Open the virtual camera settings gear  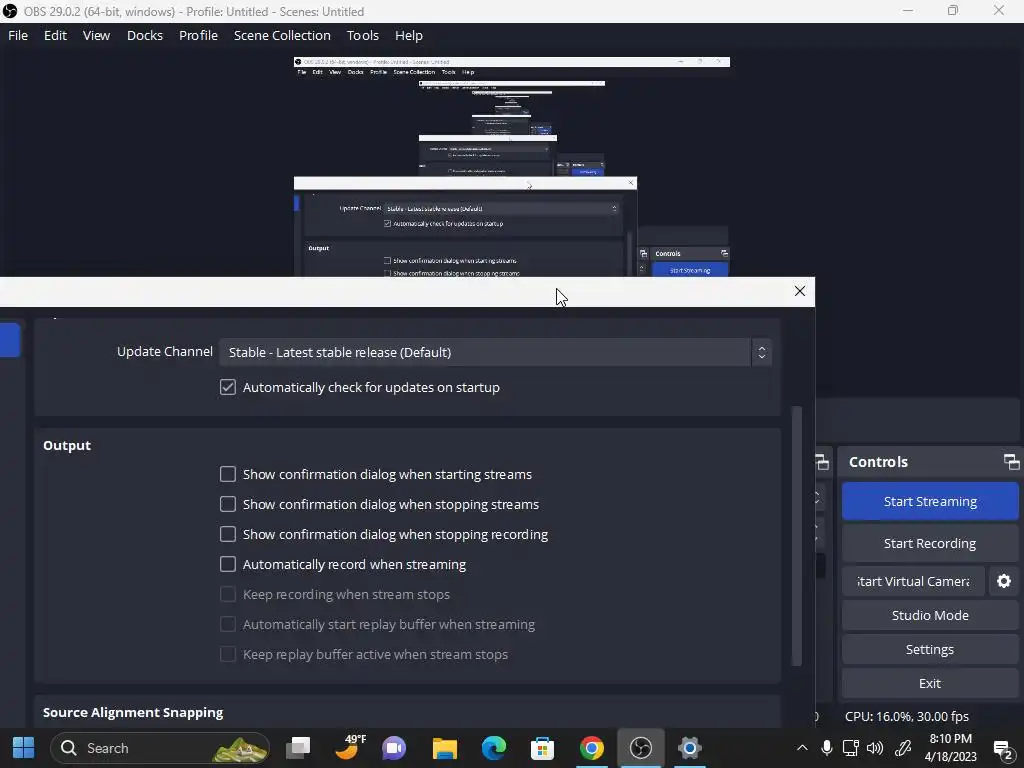pos(1004,581)
